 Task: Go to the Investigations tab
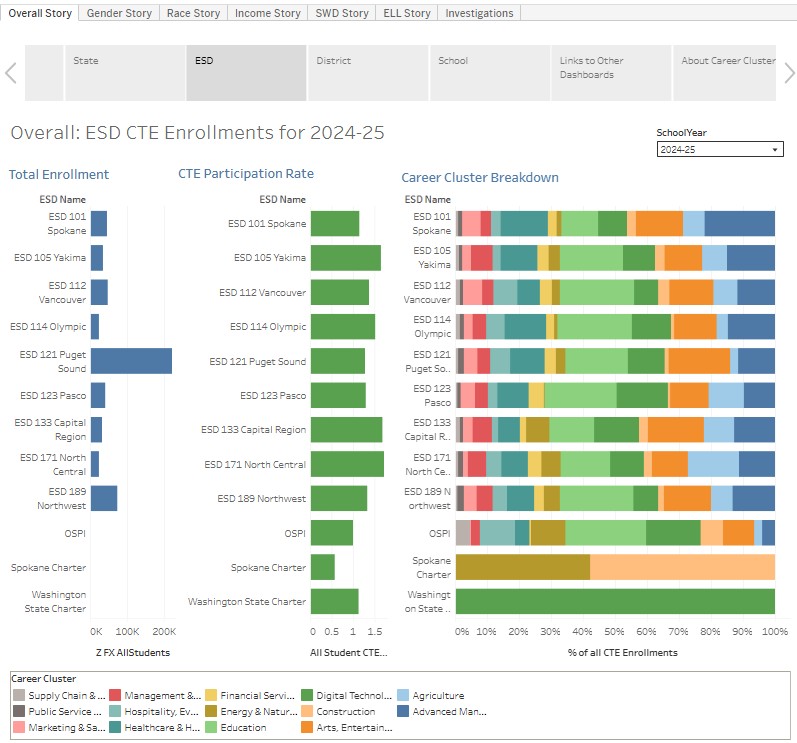tap(479, 13)
